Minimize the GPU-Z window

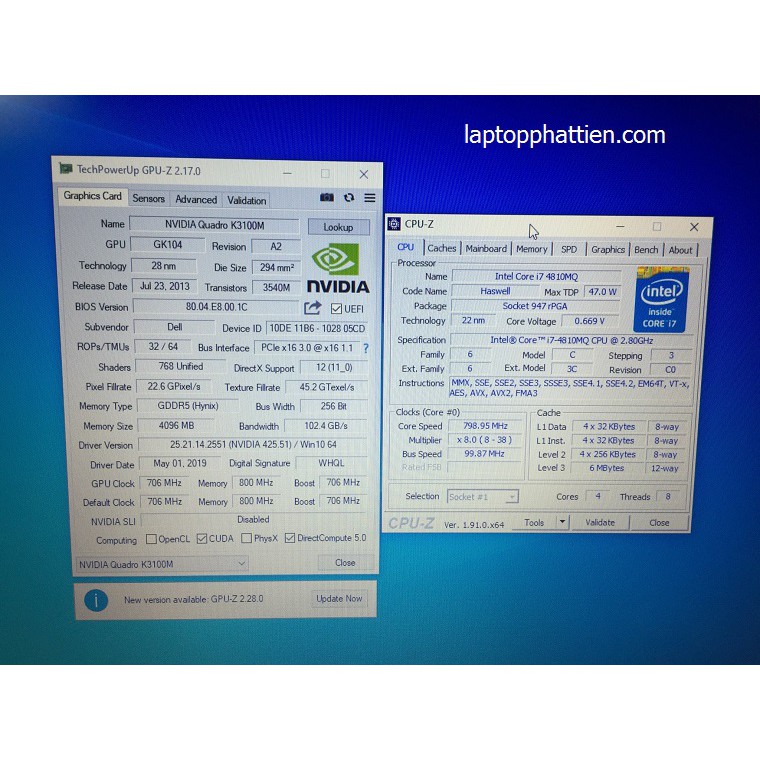(x=287, y=173)
